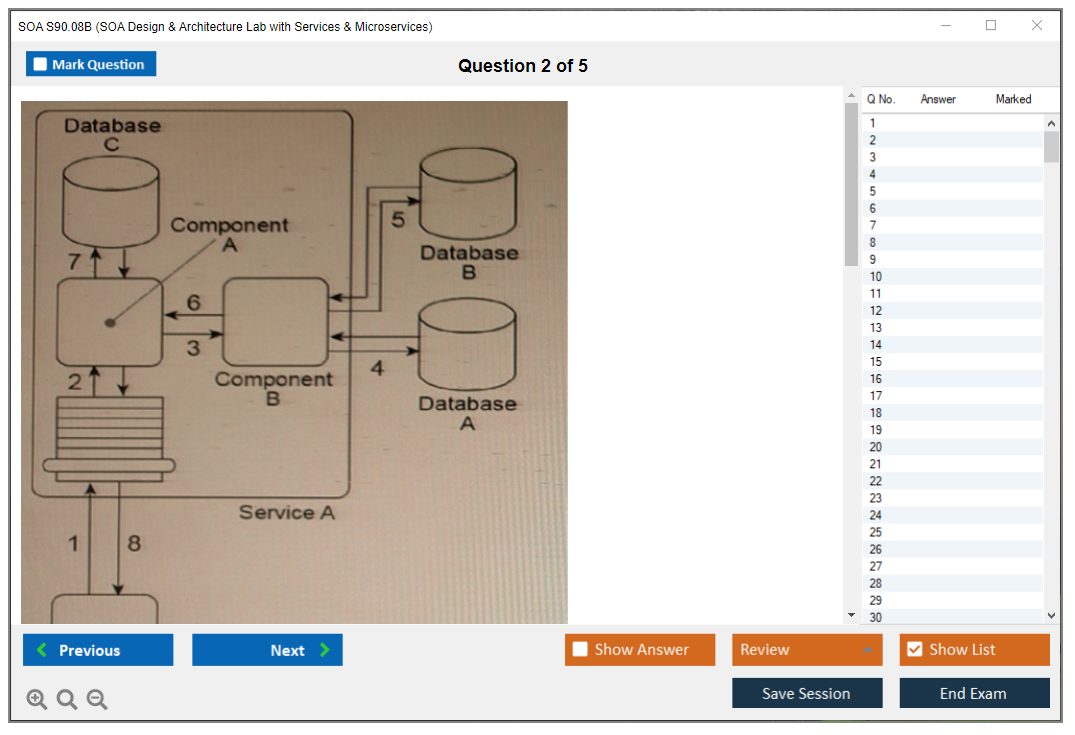Click the reset zoom magnifier icon
This screenshot has width=1075, height=735.
pos(67,700)
